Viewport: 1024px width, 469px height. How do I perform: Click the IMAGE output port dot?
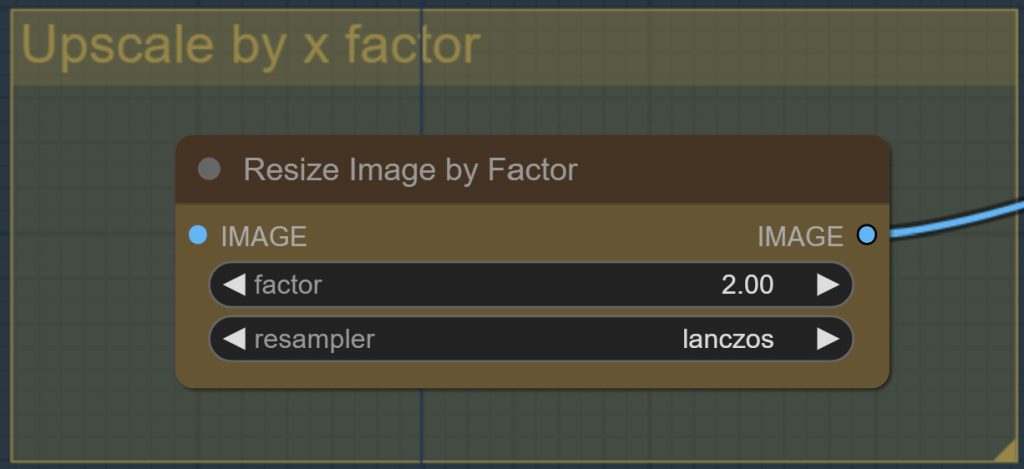click(x=867, y=235)
